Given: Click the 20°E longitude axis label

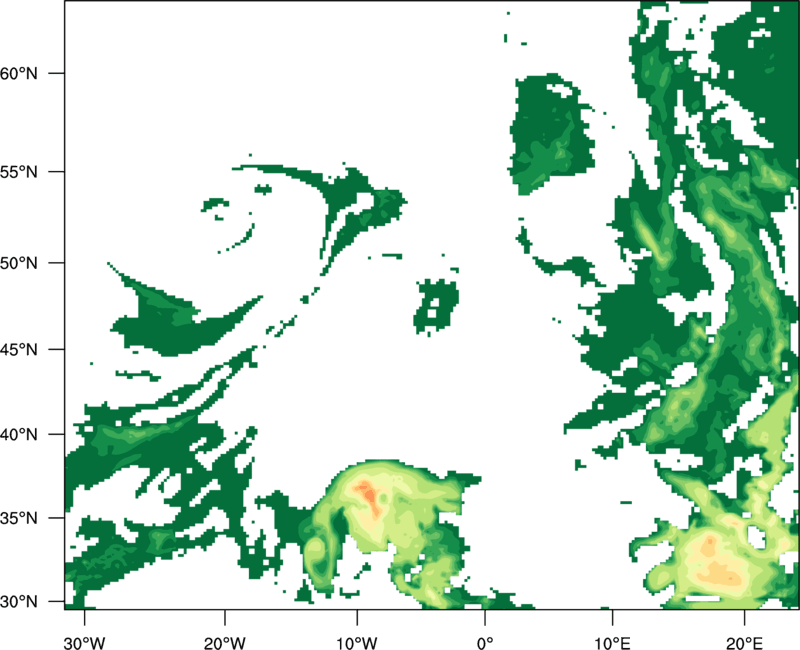Looking at the screenshot, I should 744,643.
